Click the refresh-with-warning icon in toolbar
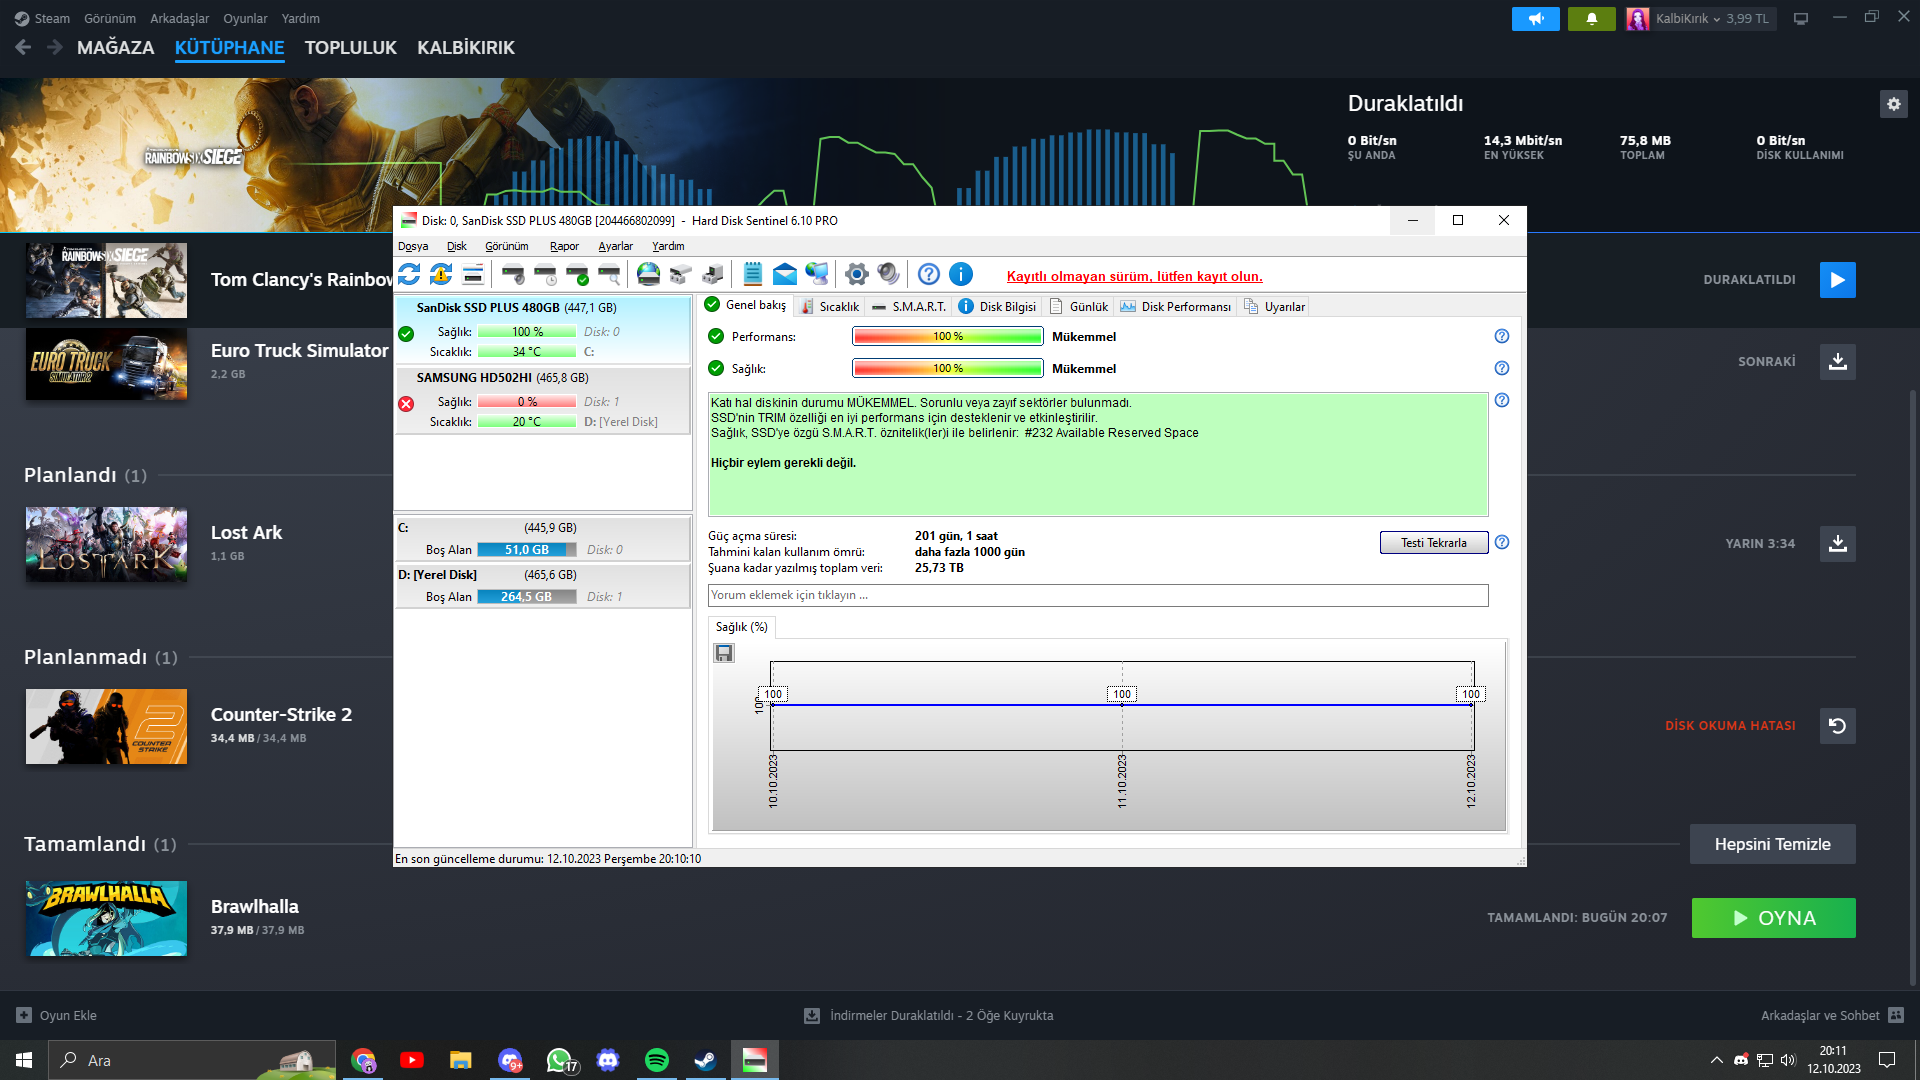 pyautogui.click(x=441, y=274)
